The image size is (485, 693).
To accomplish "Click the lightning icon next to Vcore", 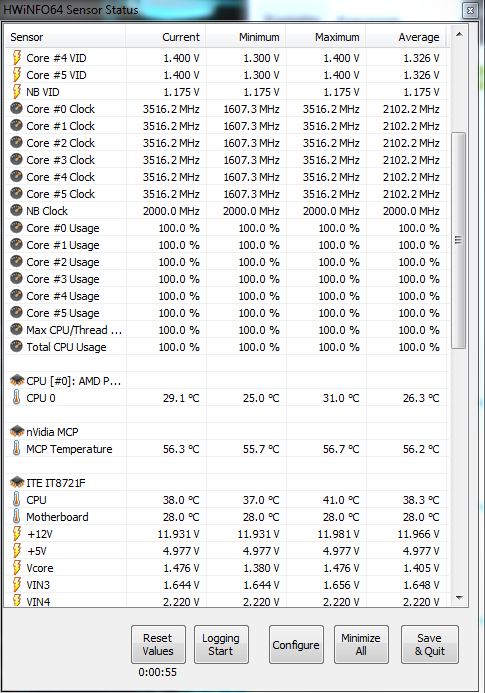I will click(x=16, y=567).
